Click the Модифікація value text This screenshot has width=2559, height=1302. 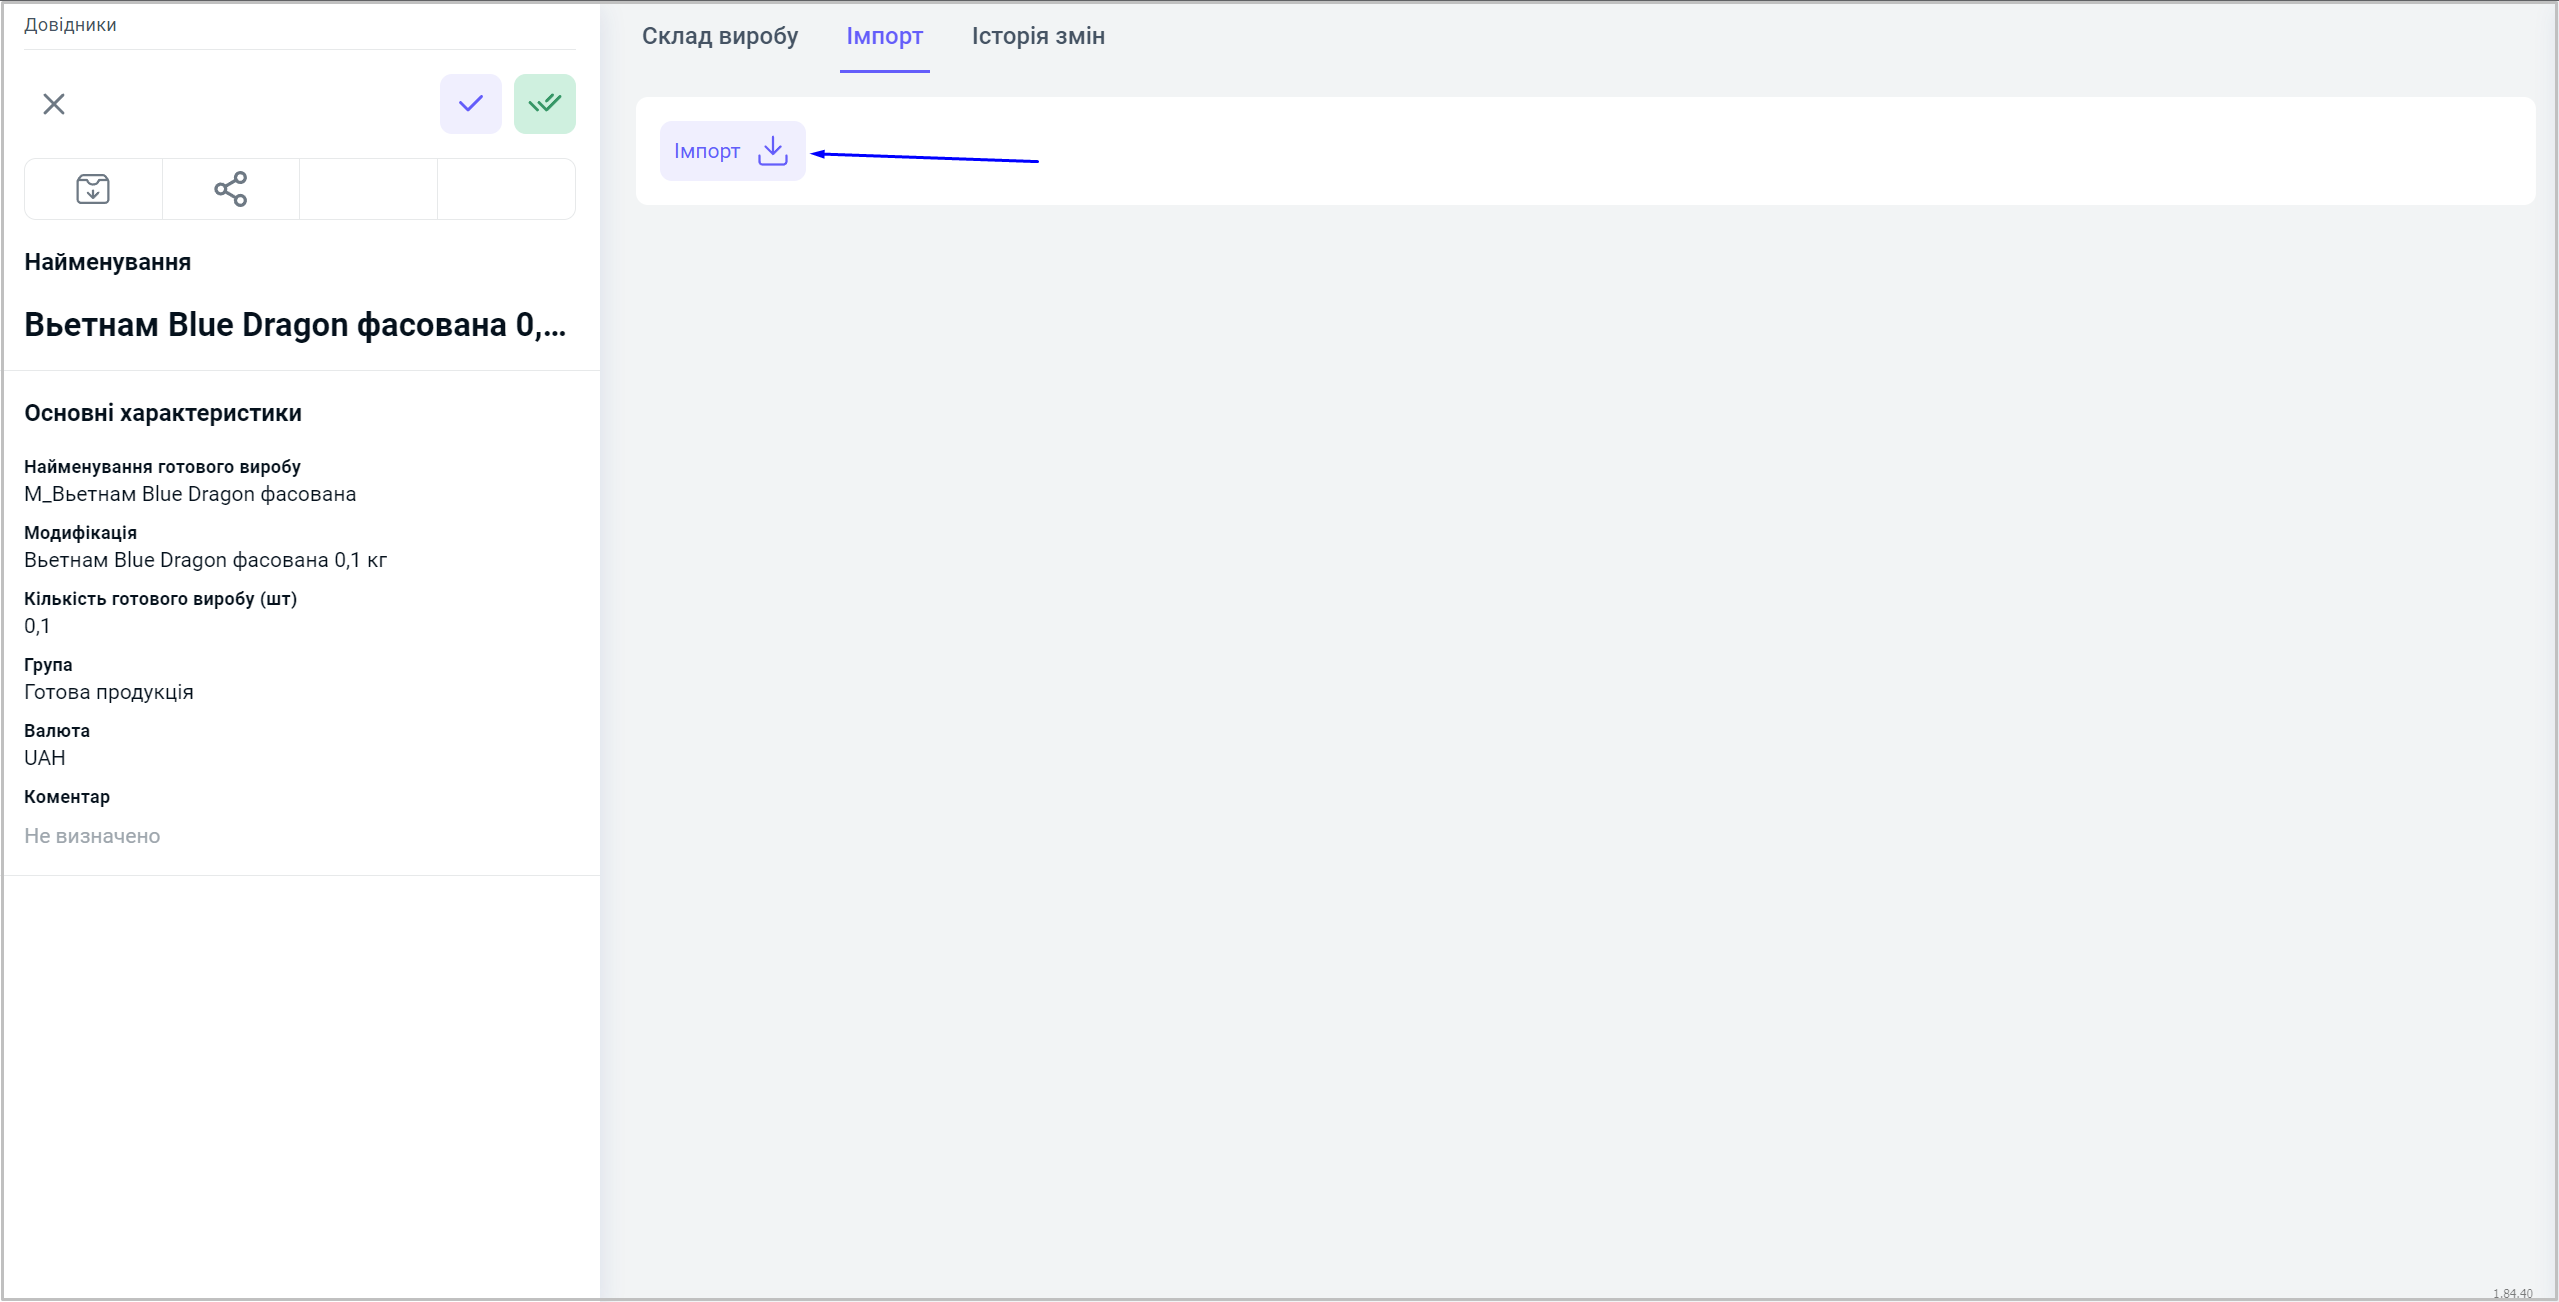[x=205, y=560]
